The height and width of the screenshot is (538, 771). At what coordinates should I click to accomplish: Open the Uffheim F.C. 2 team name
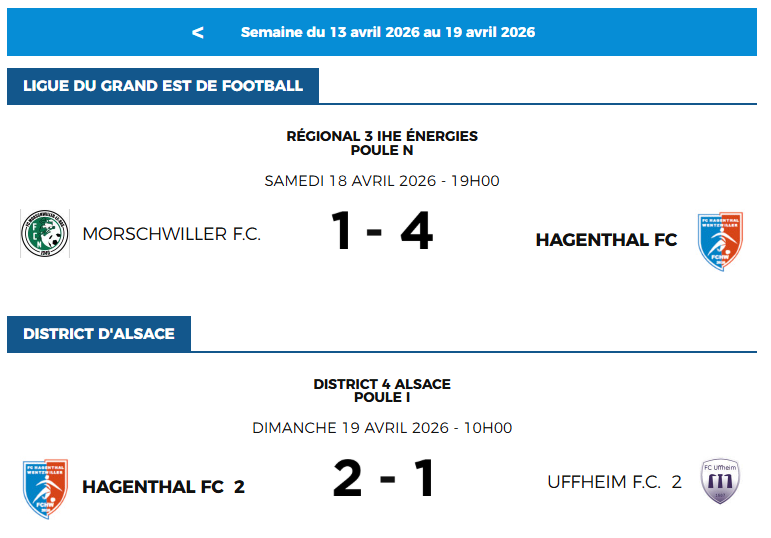[614, 482]
